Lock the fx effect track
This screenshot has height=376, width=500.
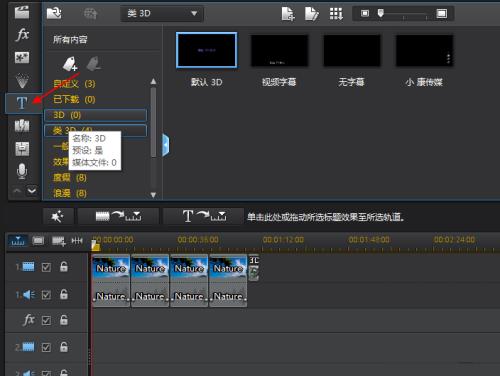[x=64, y=320]
